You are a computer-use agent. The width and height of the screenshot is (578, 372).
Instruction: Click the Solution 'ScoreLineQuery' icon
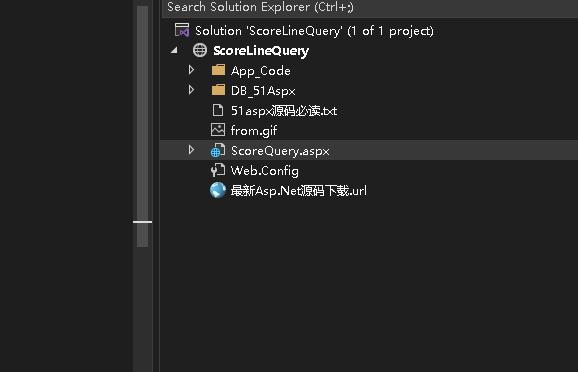point(182,30)
